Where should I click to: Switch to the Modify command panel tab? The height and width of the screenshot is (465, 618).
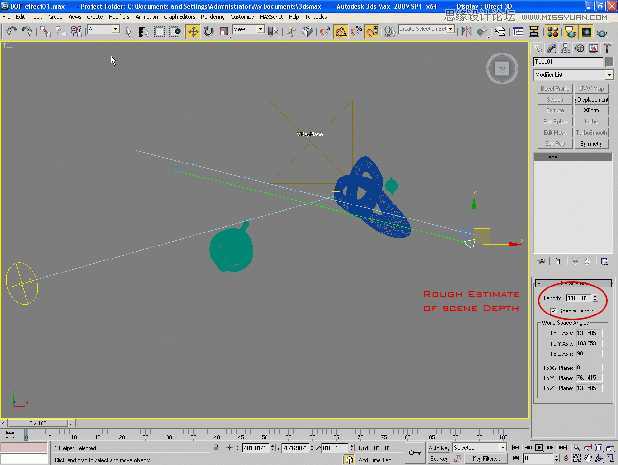[x=552, y=48]
